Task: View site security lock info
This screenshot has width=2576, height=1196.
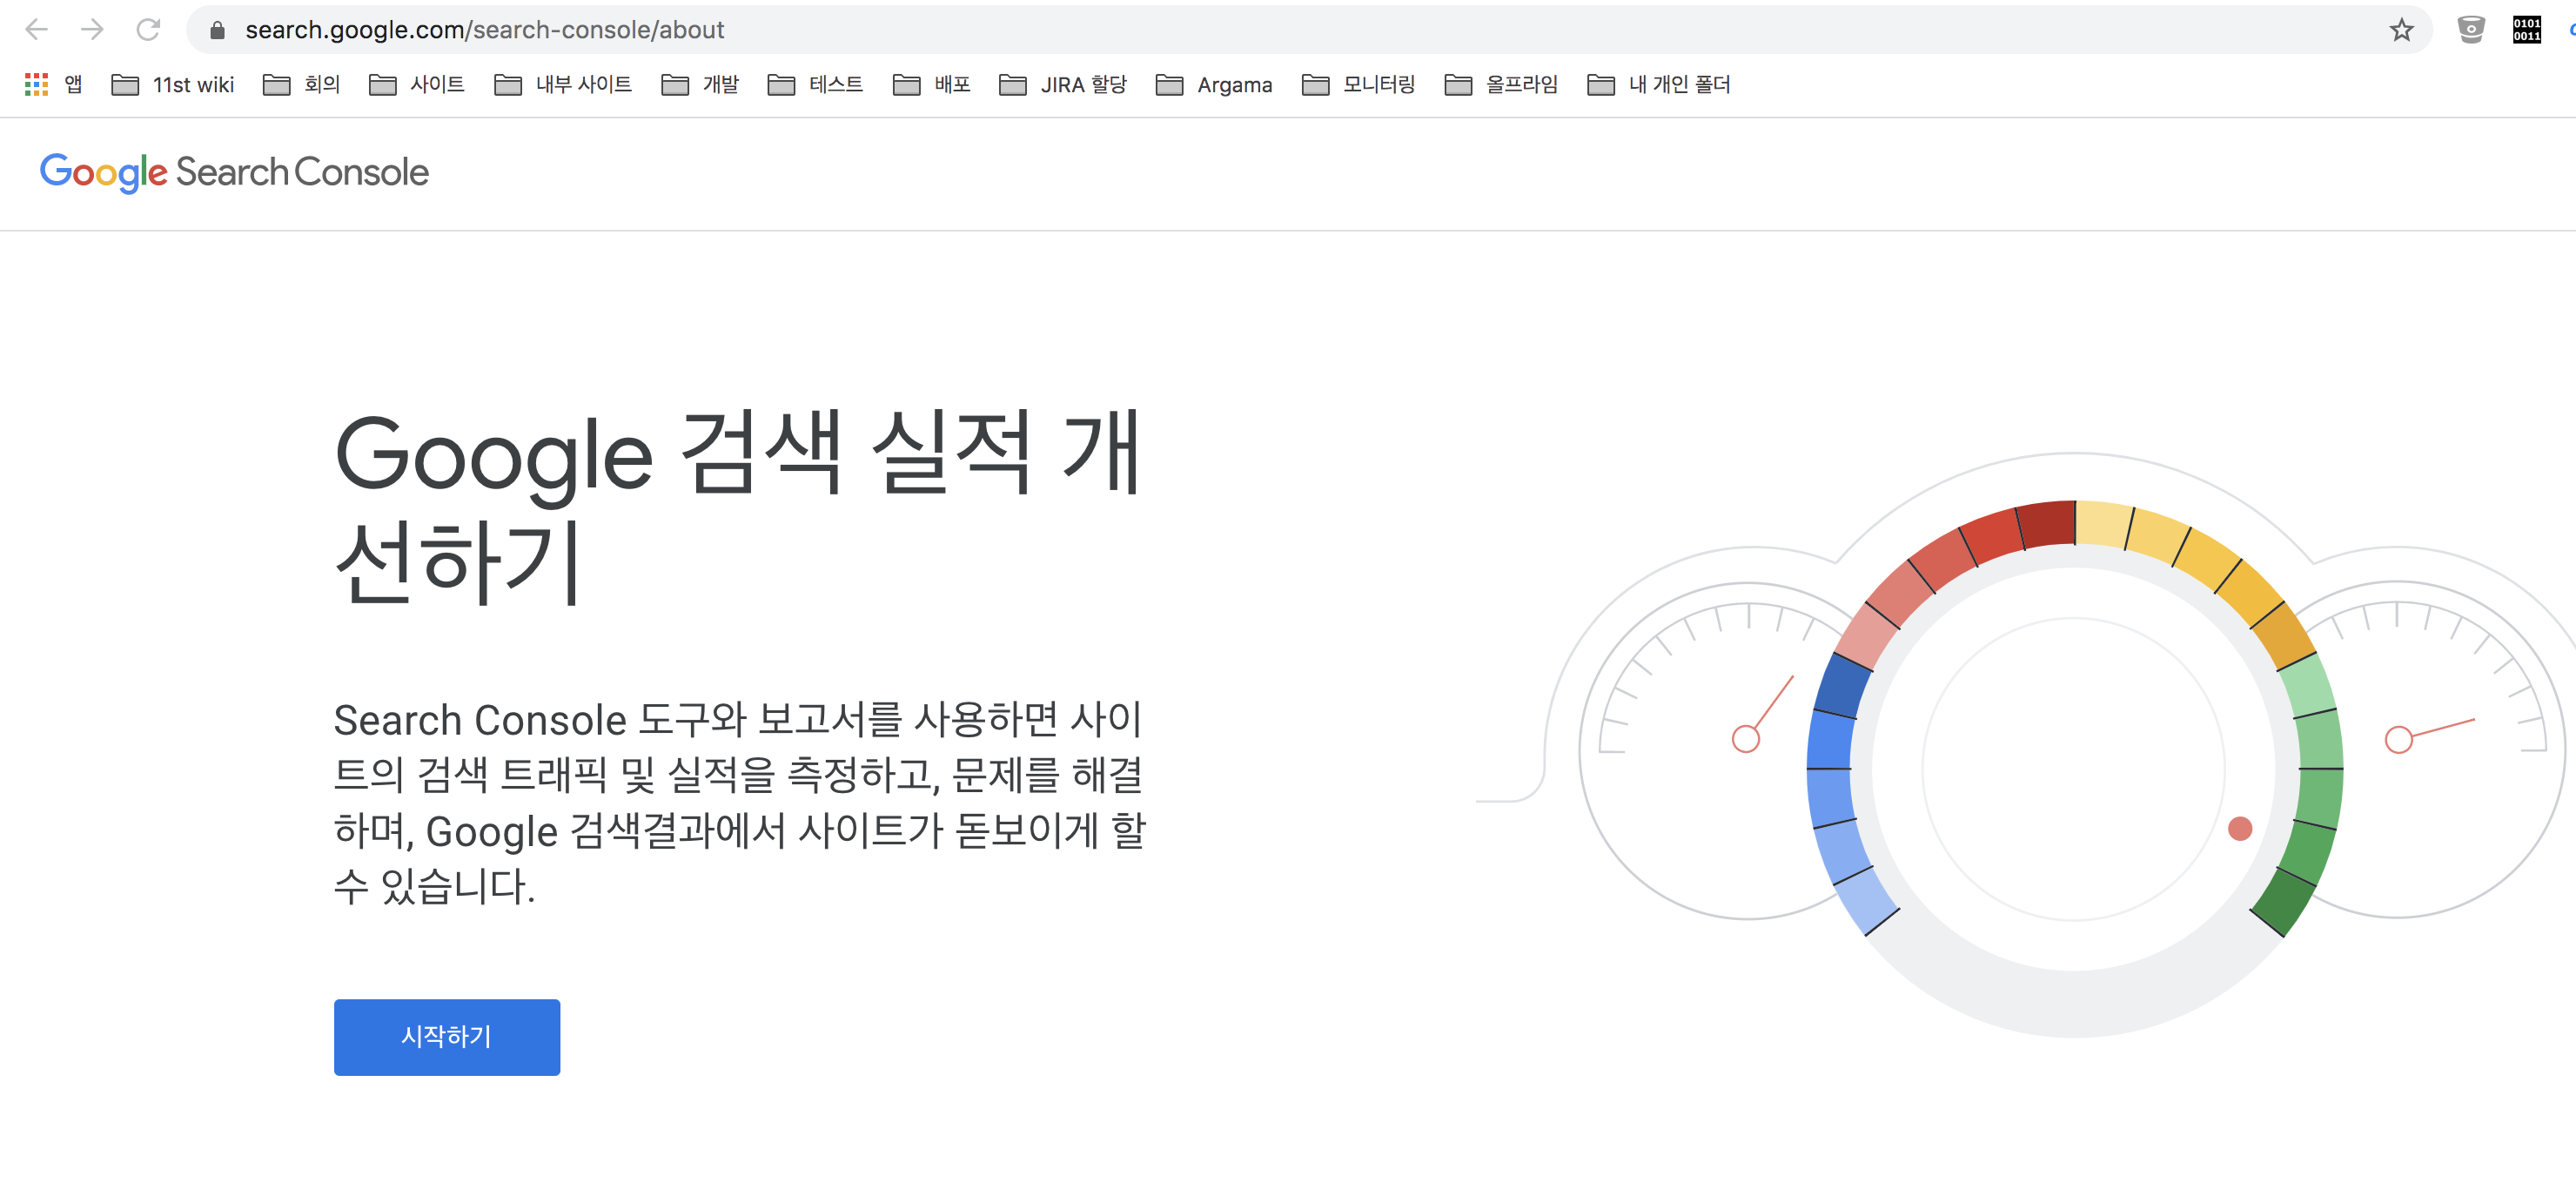Action: point(217,30)
